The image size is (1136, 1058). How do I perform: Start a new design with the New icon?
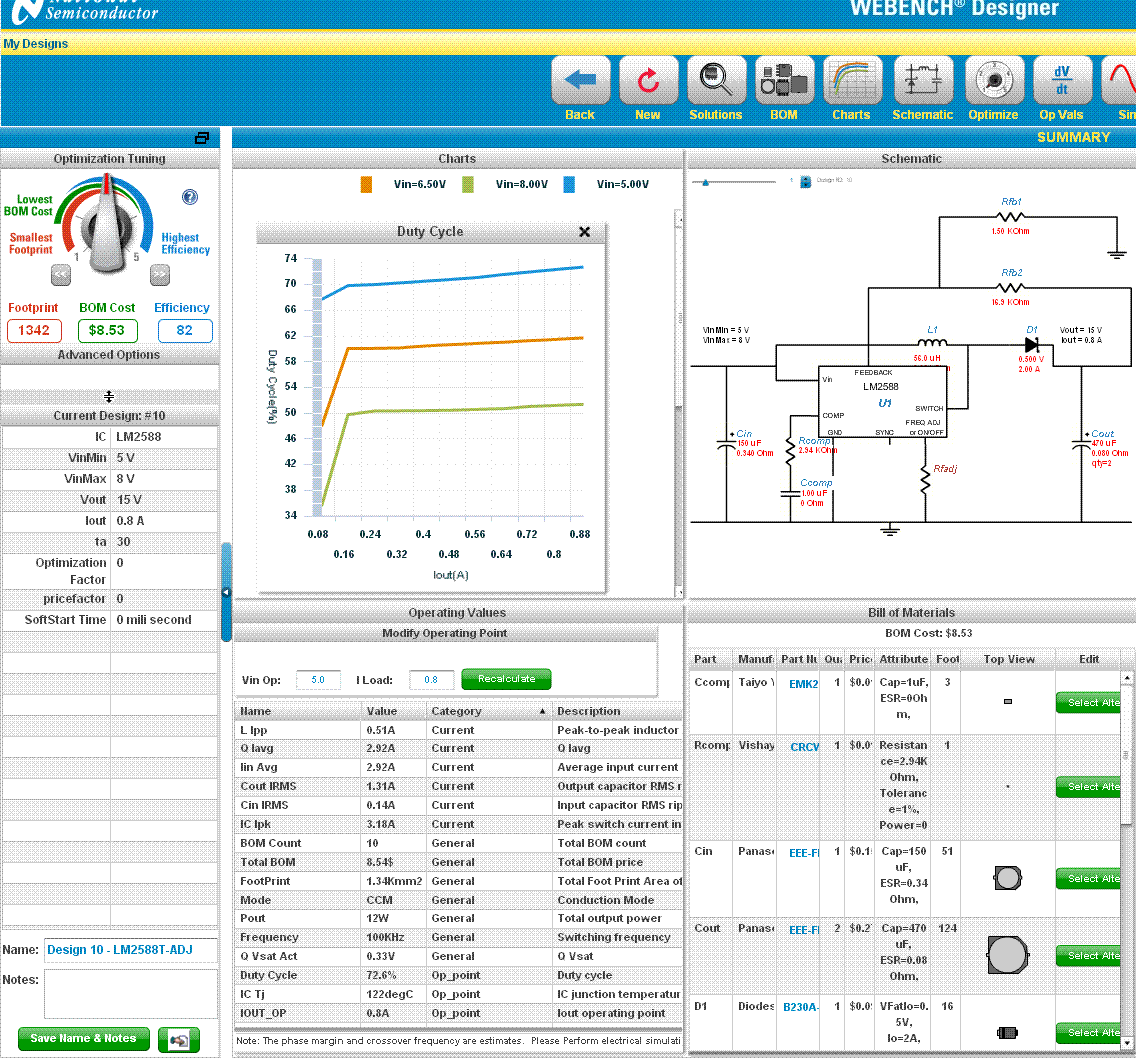[x=648, y=80]
